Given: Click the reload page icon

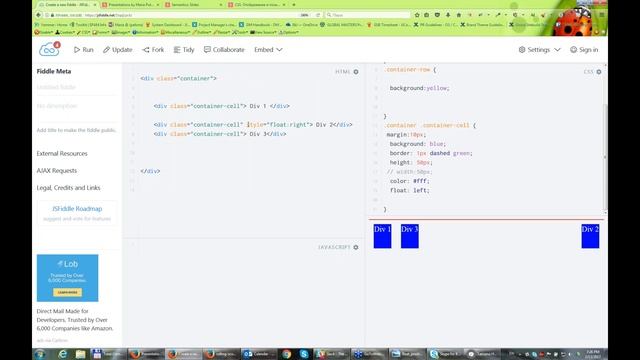Looking at the screenshot, I should (318, 15).
